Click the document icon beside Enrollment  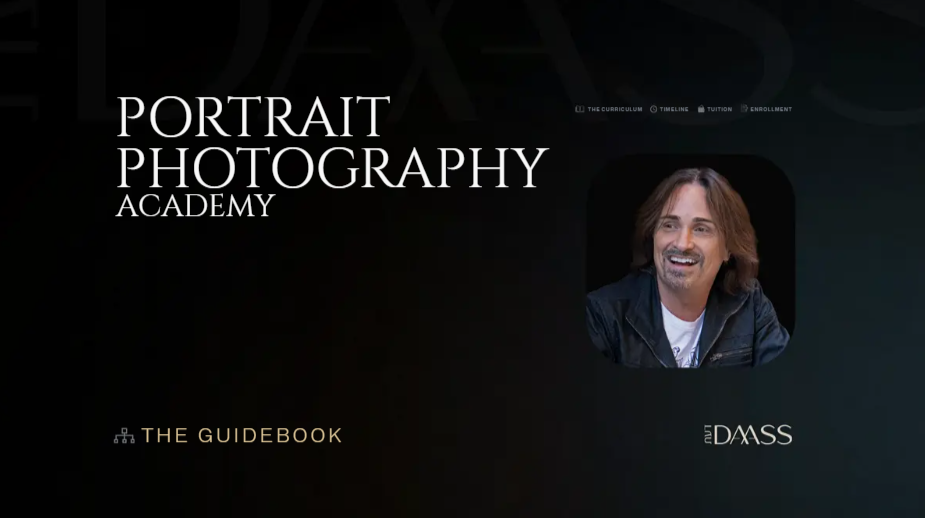(x=744, y=109)
